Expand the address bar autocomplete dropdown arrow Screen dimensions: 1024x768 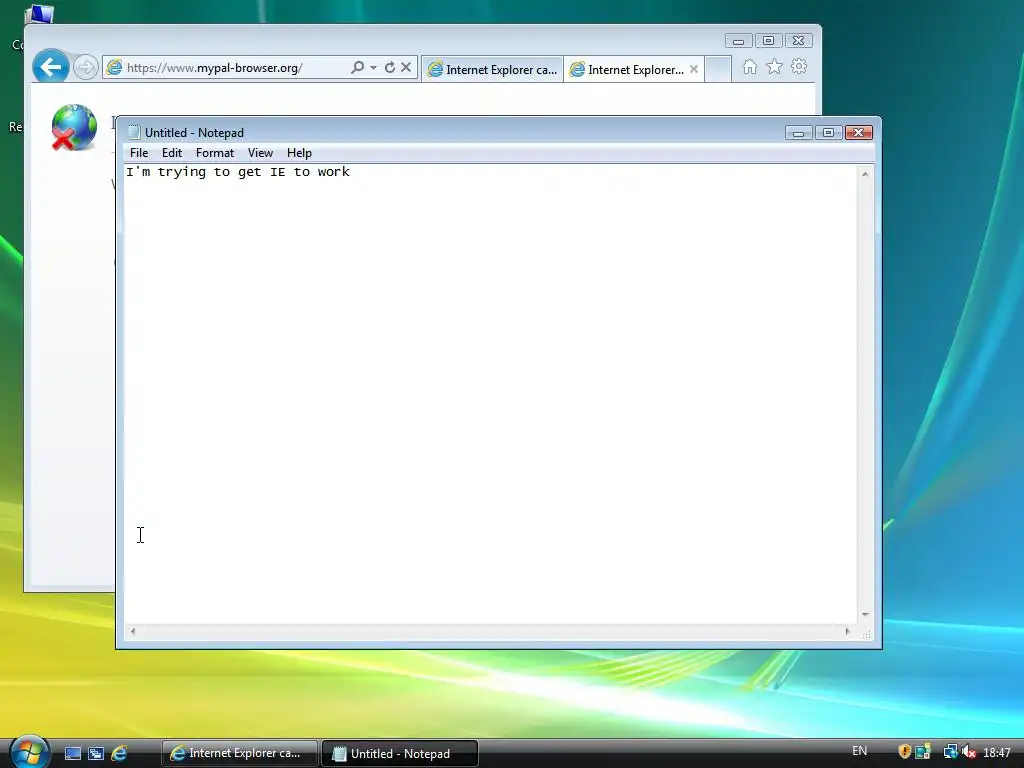coord(374,67)
